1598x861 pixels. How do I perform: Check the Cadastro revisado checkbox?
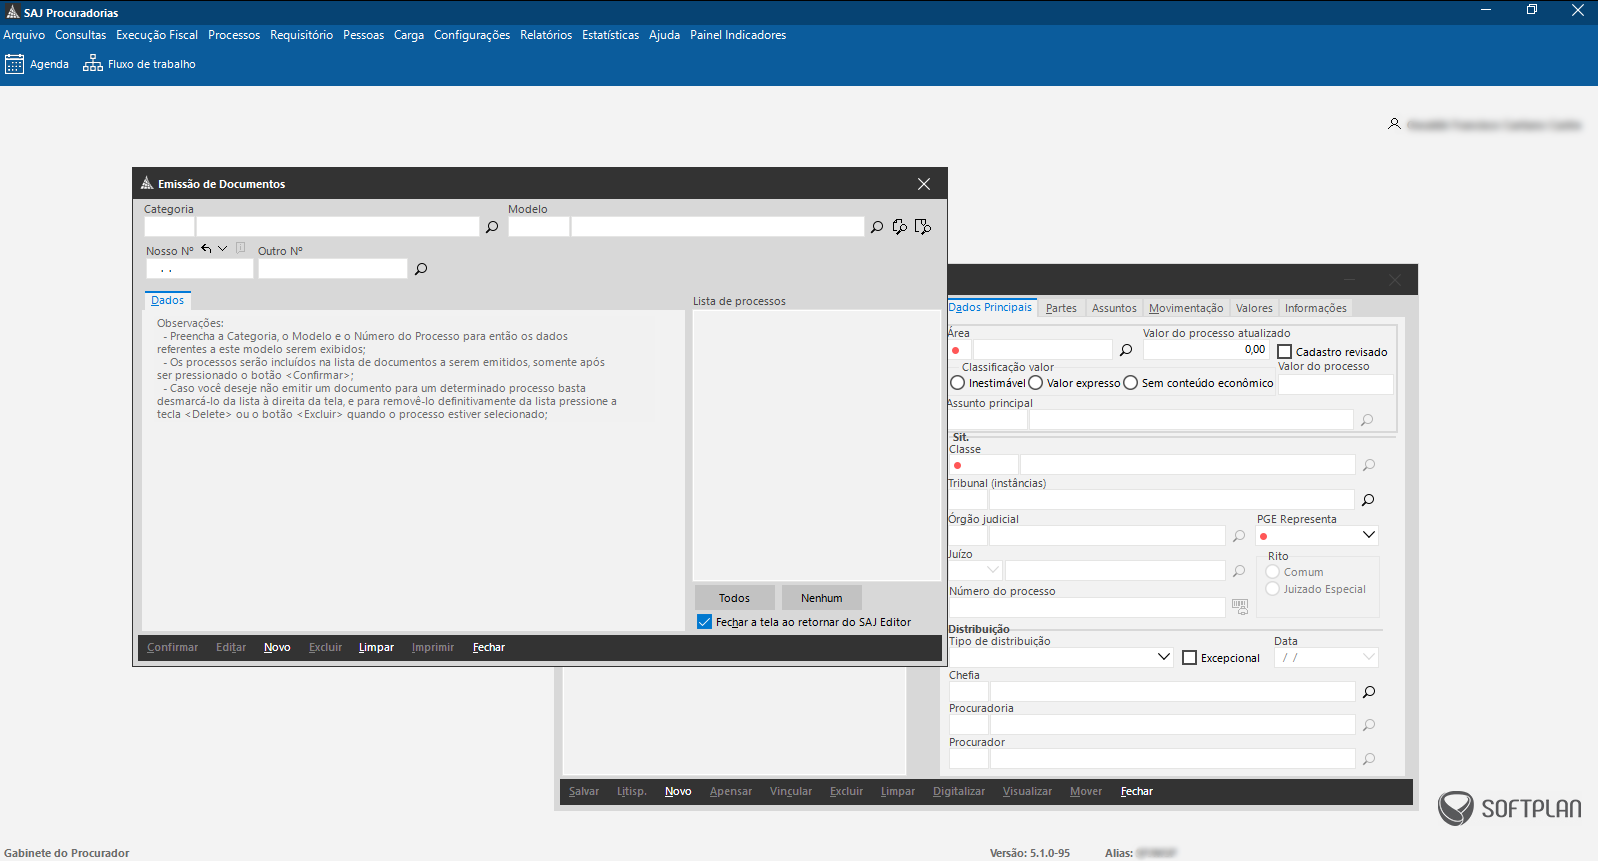(1285, 352)
